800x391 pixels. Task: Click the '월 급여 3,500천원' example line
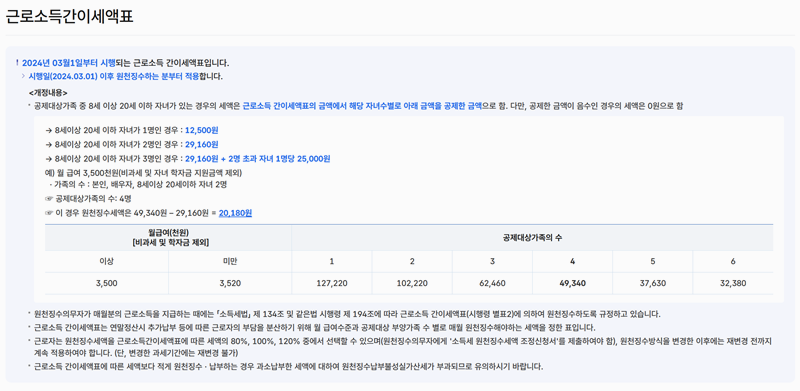(x=143, y=173)
